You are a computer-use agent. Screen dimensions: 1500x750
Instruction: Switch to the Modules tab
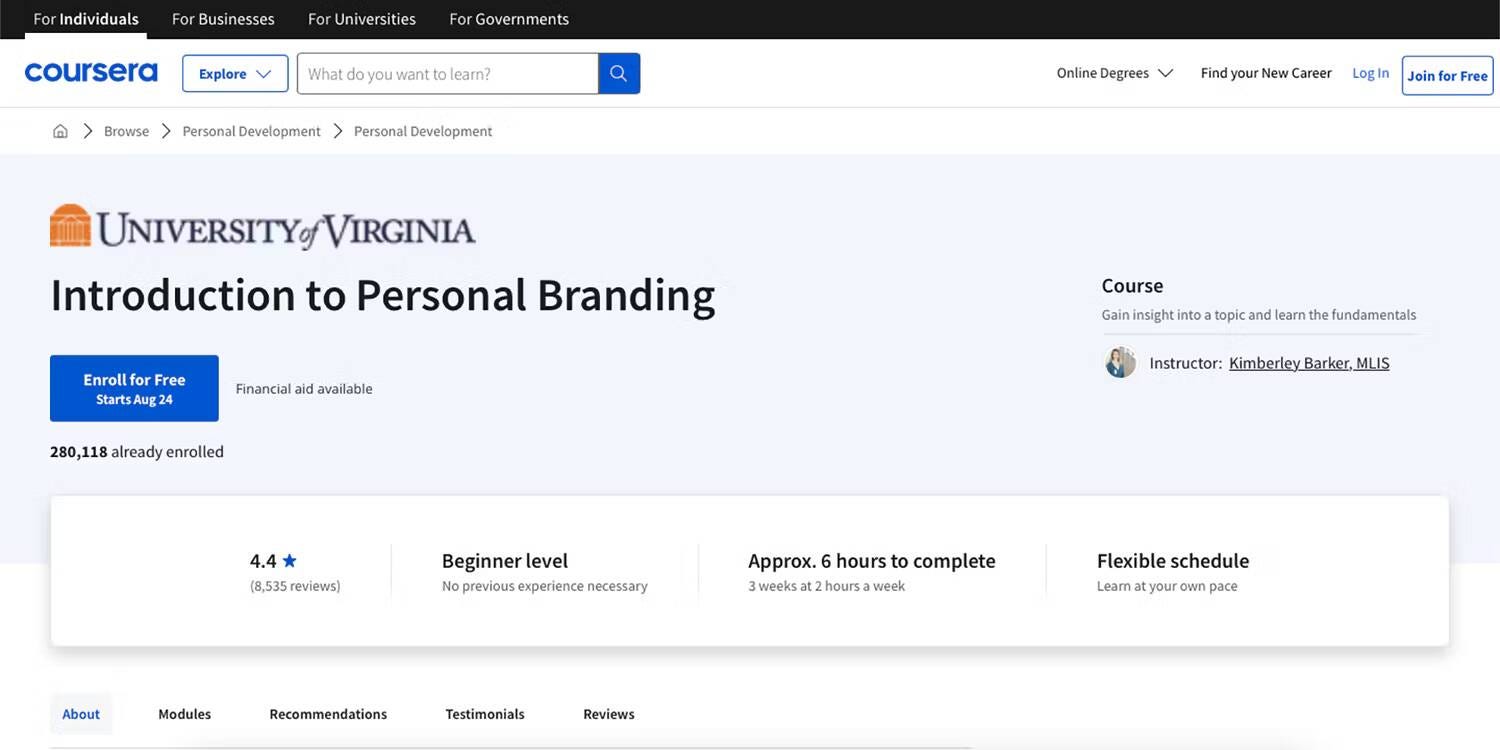click(184, 714)
